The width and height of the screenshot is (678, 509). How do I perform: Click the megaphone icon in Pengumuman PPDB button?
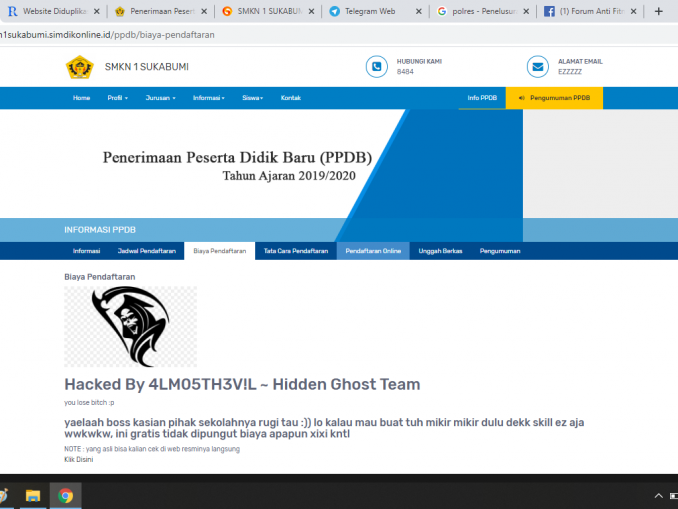tap(521, 98)
